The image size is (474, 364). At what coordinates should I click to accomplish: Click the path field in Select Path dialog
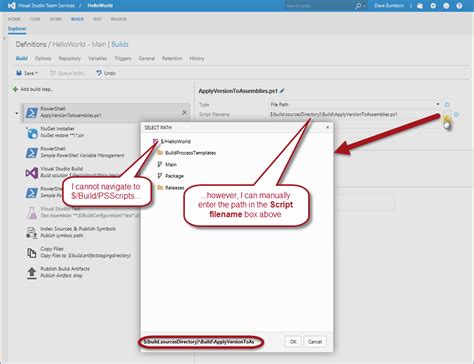point(201,342)
